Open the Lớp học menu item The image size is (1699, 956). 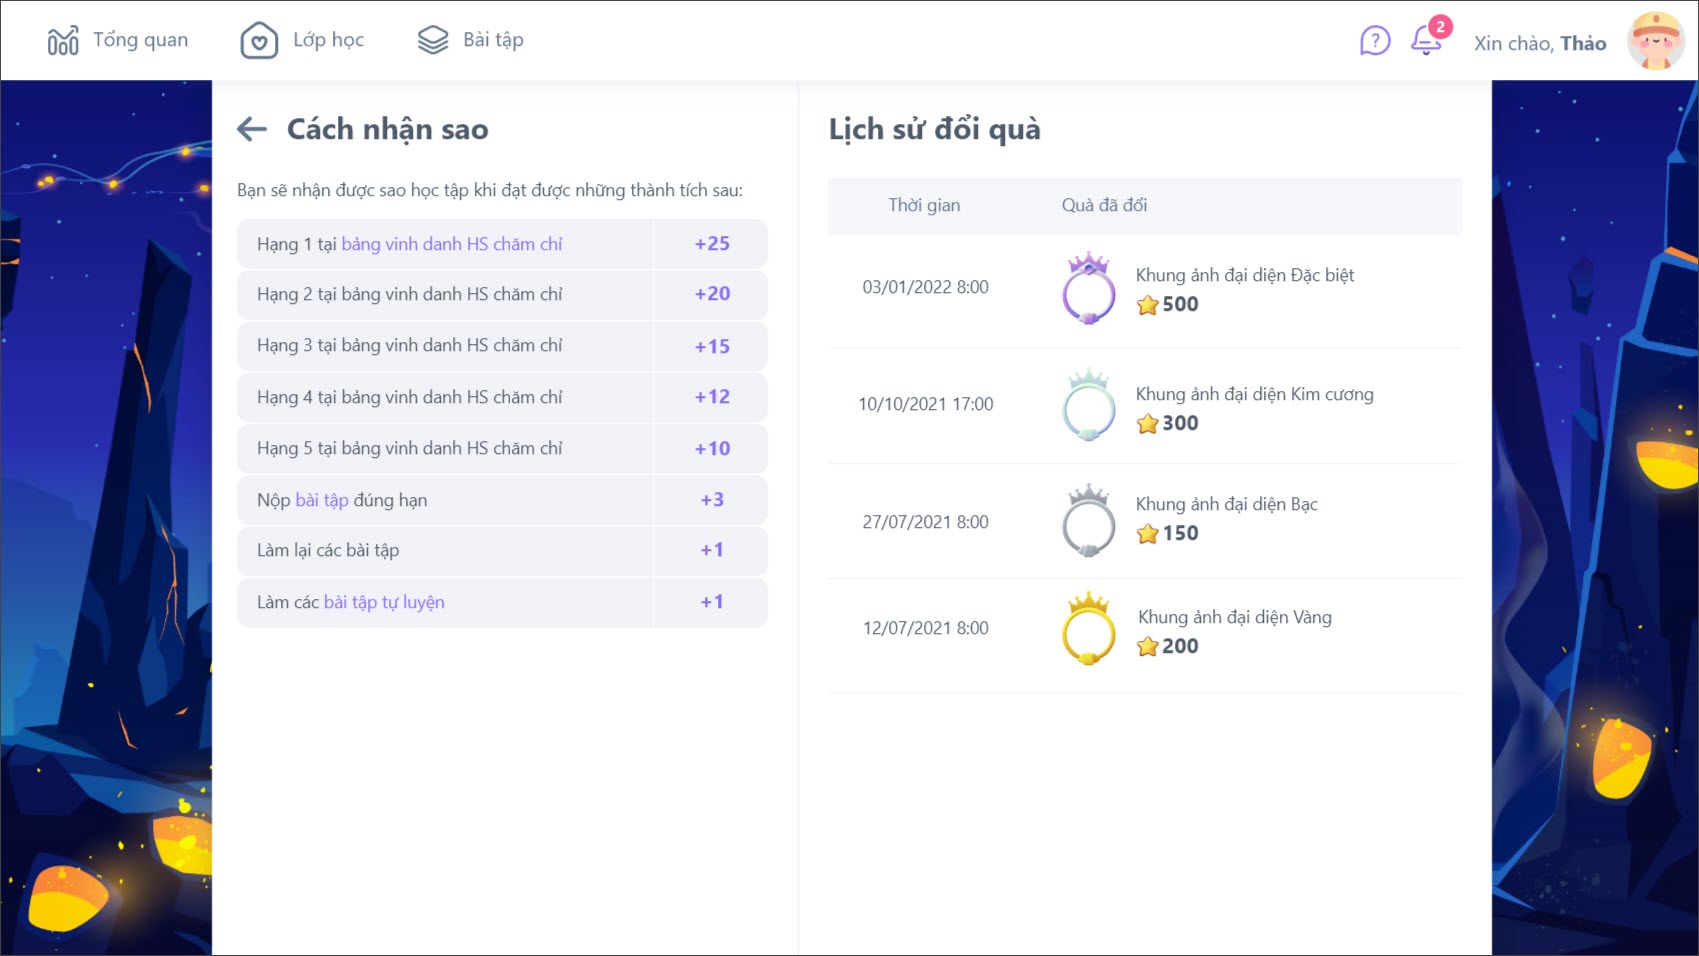[328, 40]
